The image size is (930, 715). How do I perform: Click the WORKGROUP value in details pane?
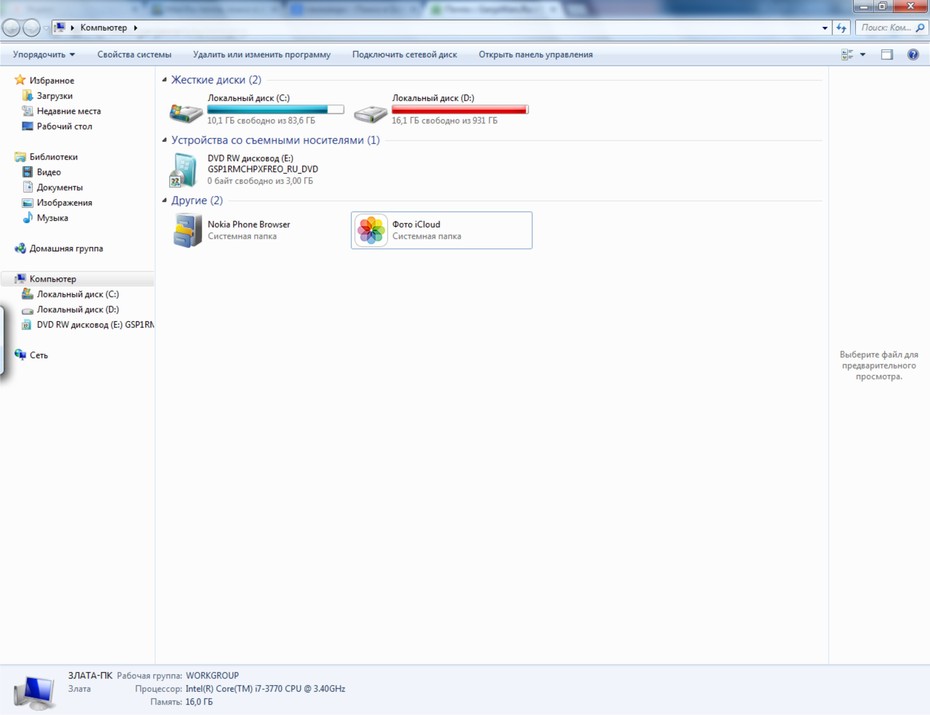pyautogui.click(x=212, y=675)
